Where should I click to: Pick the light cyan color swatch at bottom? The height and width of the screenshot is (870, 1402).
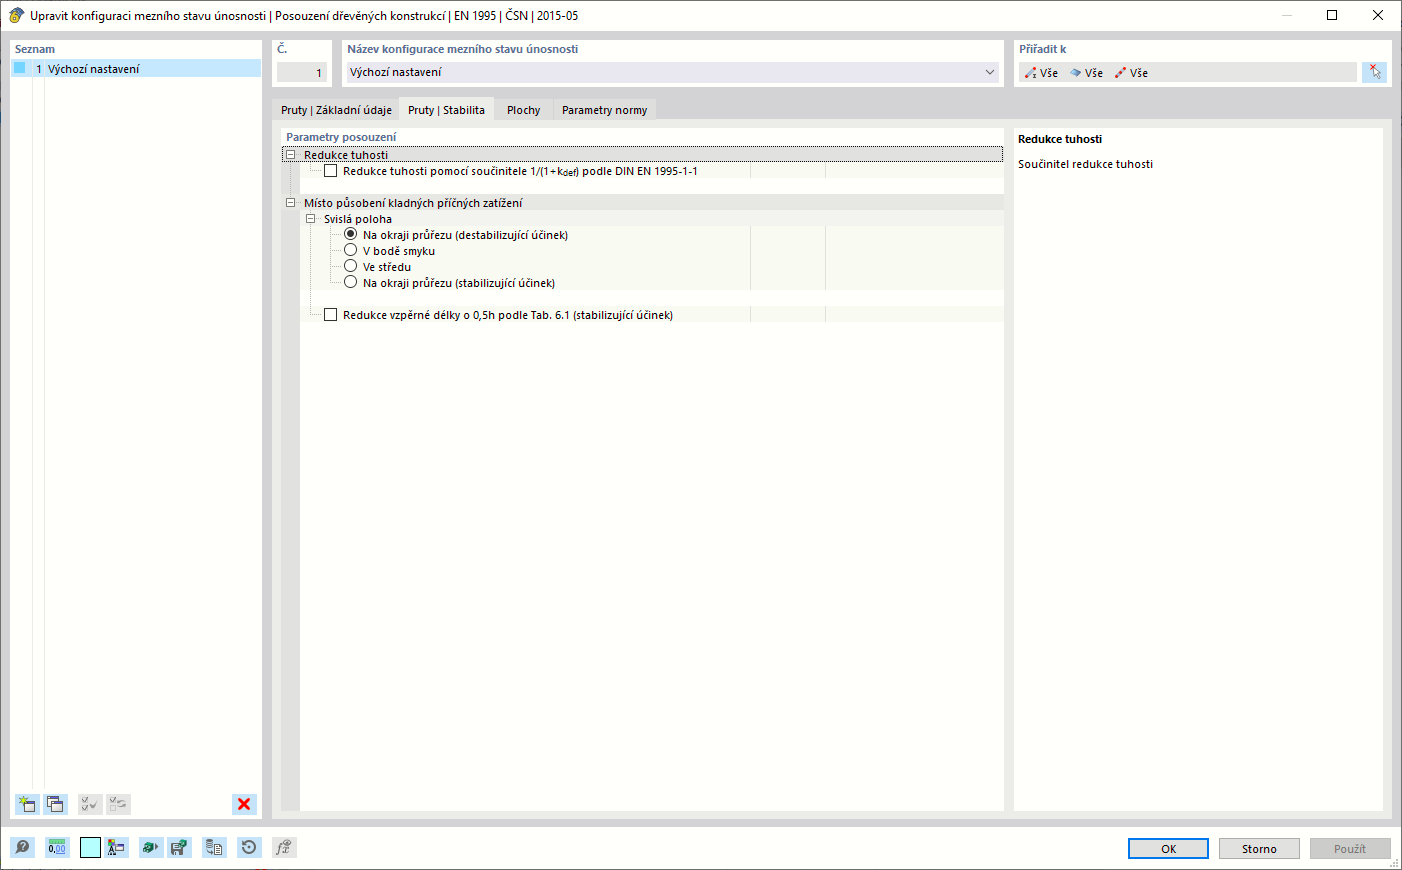pos(90,848)
